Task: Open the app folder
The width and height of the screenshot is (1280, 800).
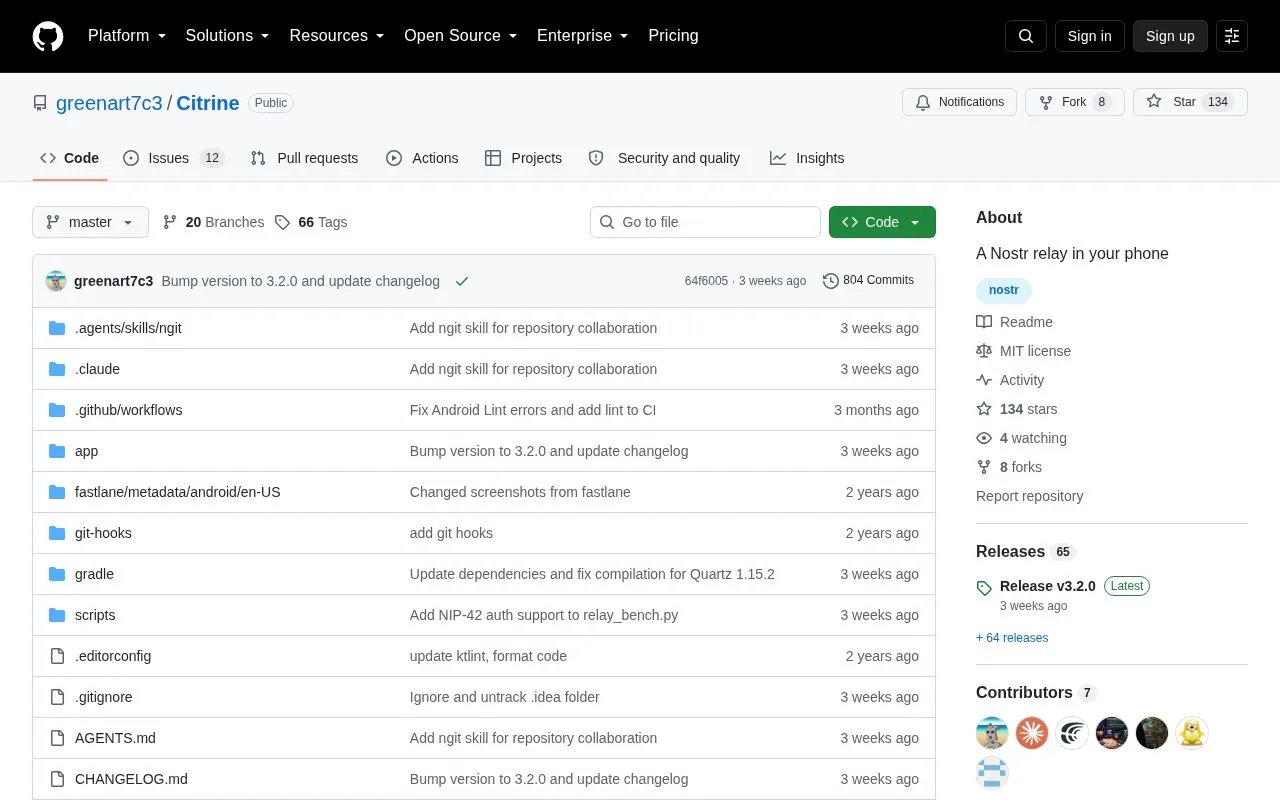Action: coord(86,451)
